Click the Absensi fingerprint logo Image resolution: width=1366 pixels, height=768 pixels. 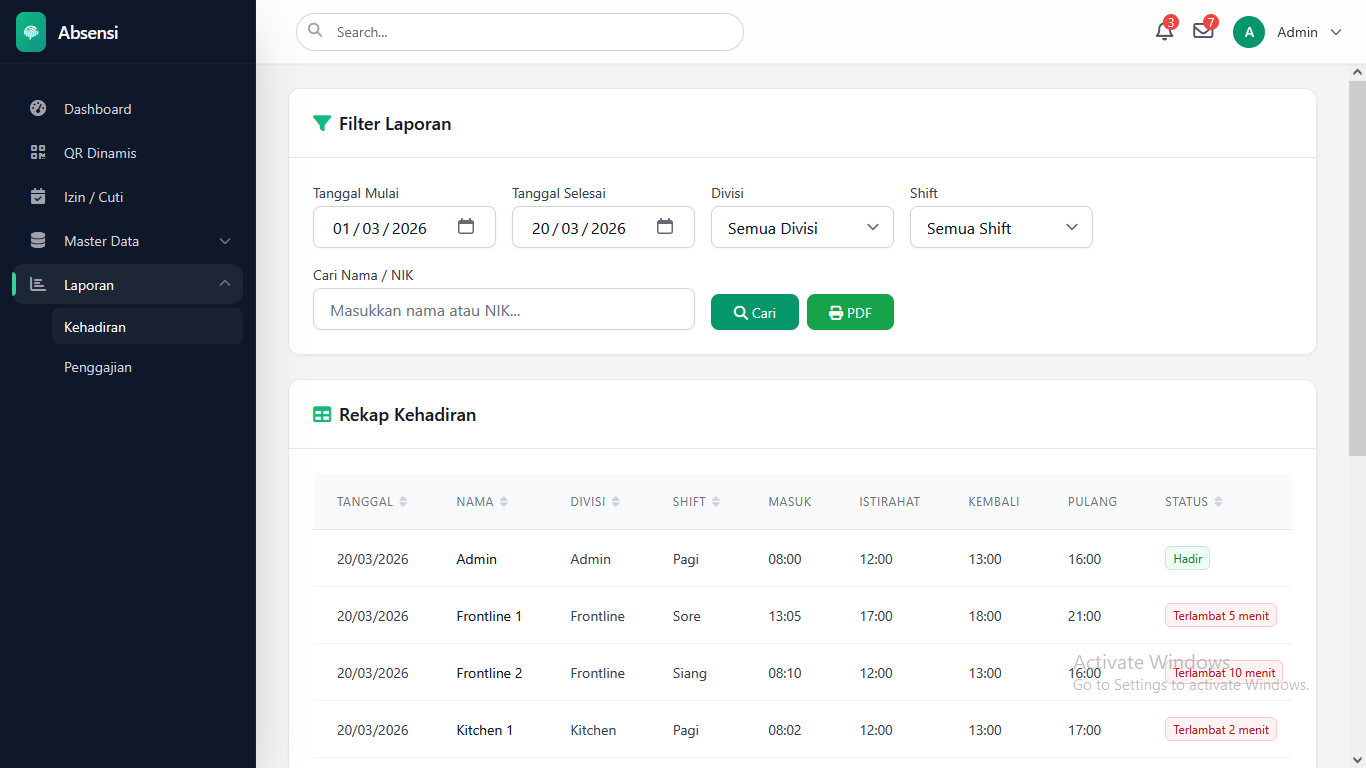[31, 32]
